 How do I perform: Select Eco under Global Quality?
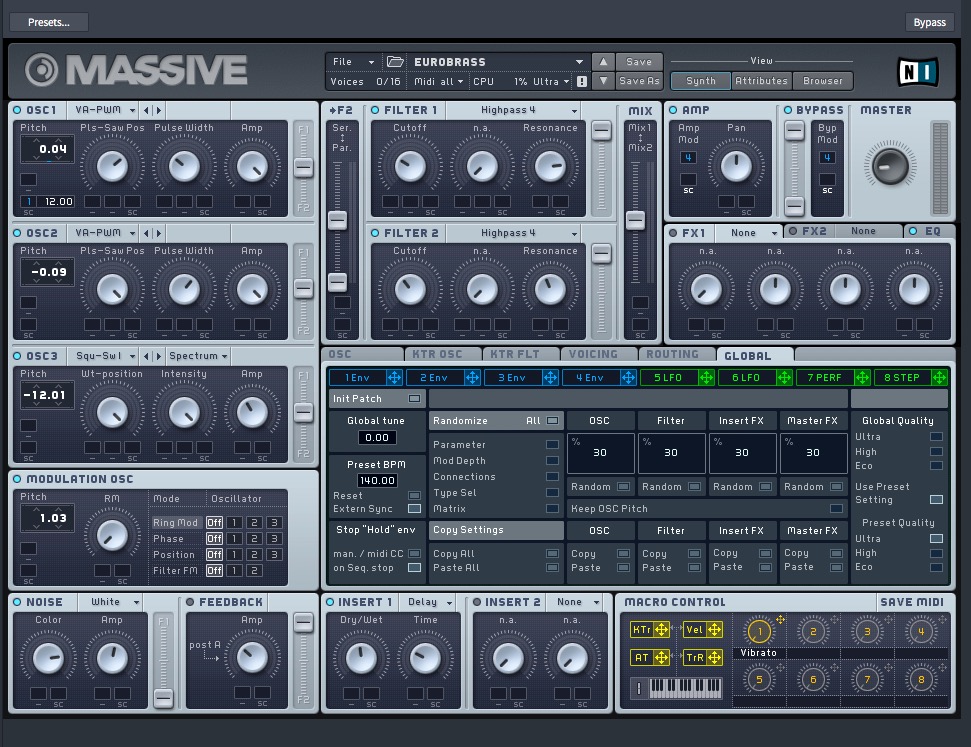tap(936, 465)
